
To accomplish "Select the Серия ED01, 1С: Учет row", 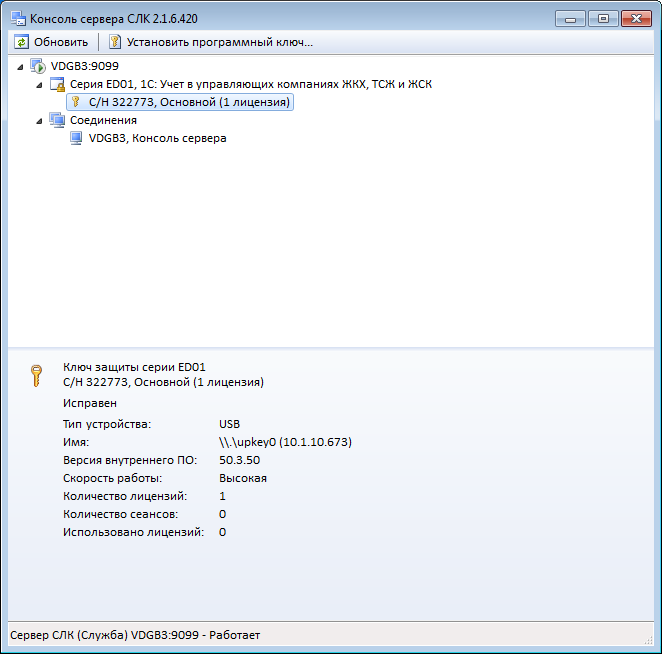I will point(251,84).
